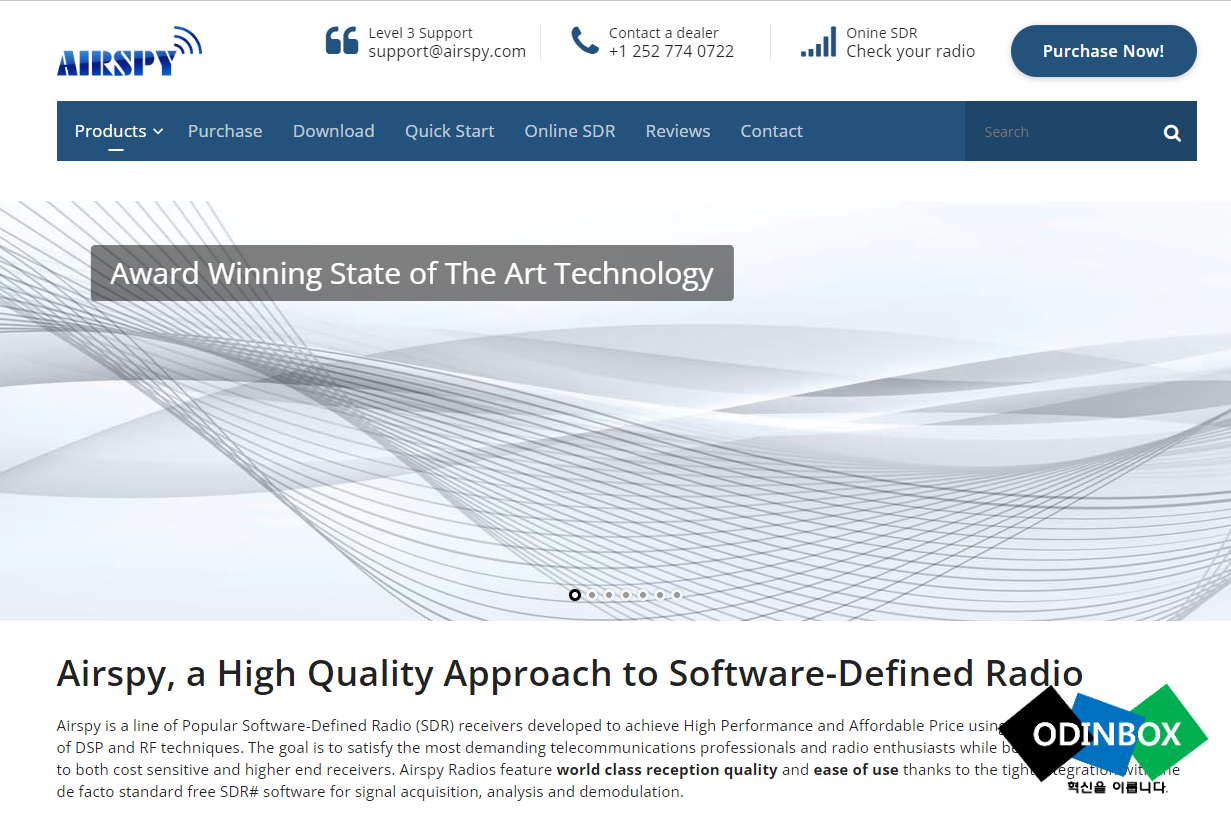Click the Online SDR header label
The height and width of the screenshot is (819, 1231).
point(882,33)
